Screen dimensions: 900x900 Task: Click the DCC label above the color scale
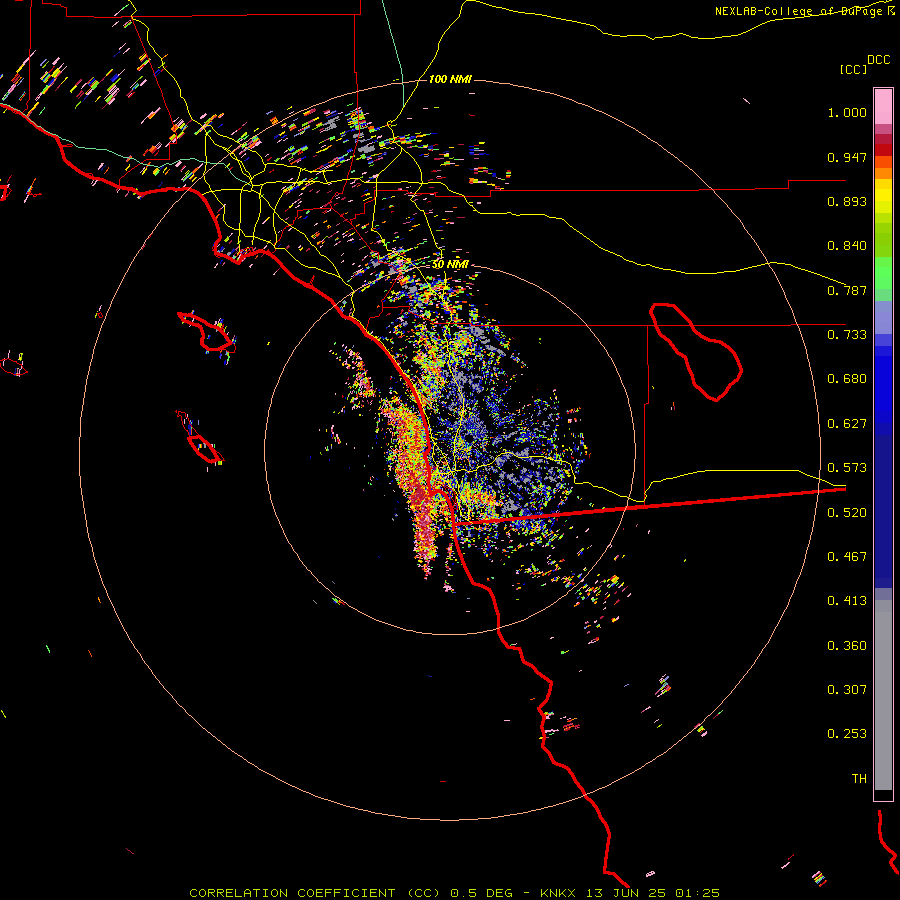point(878,60)
